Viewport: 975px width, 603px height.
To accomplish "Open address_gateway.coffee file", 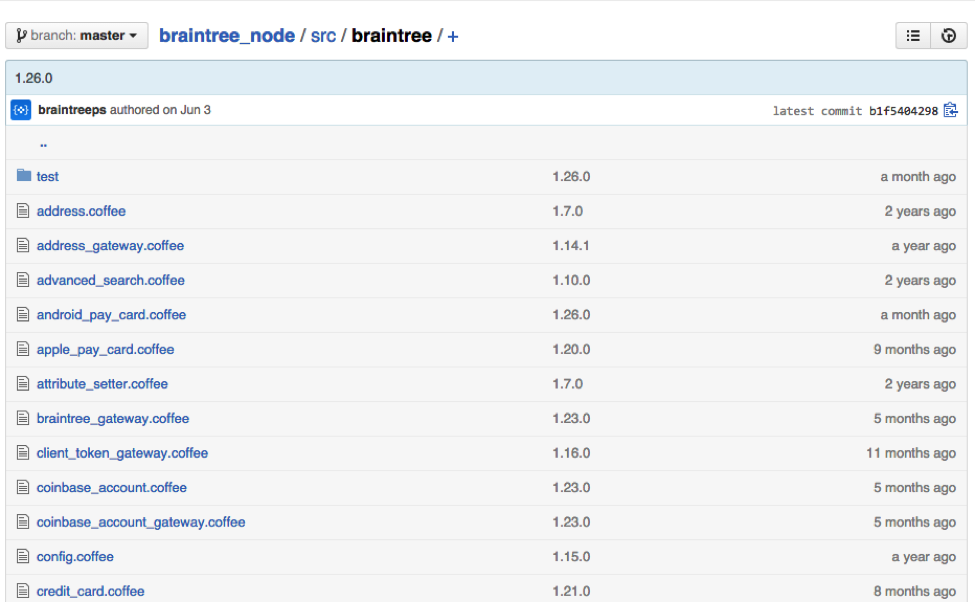I will click(110, 246).
